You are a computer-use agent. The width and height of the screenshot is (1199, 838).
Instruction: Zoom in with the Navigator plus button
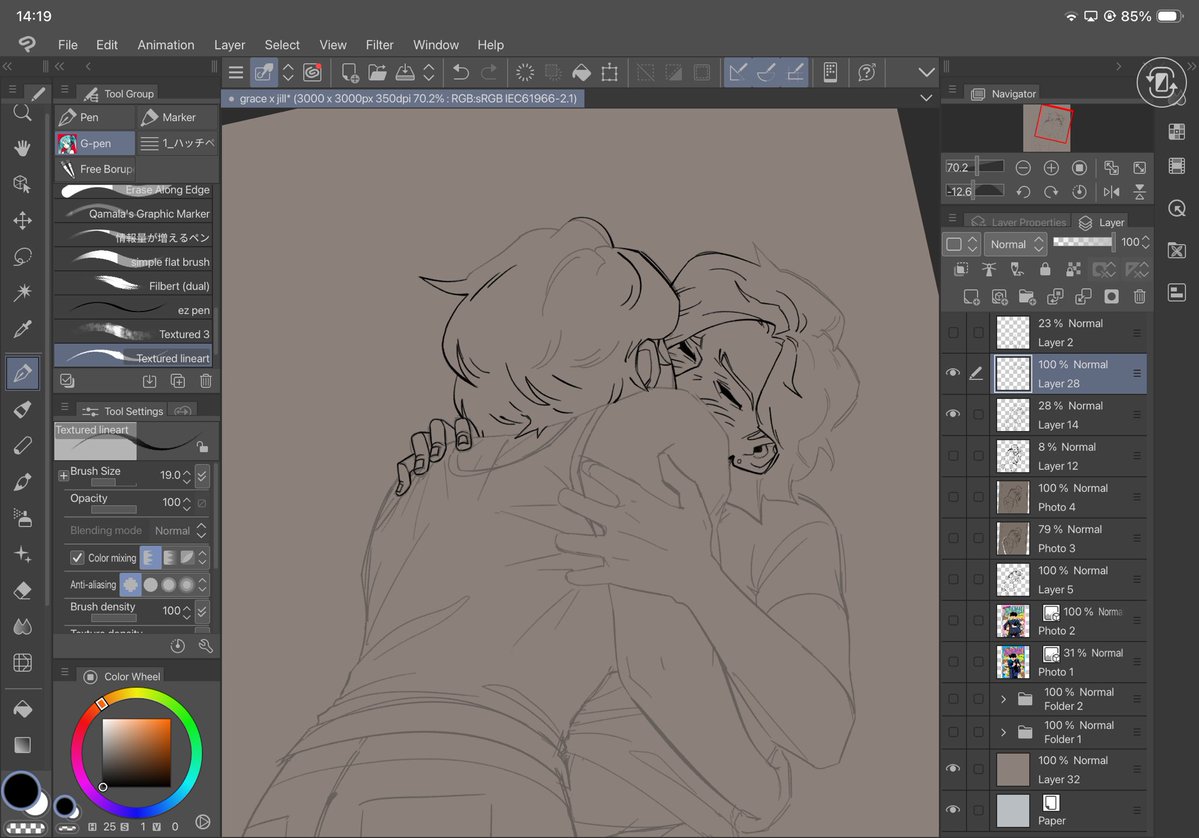point(1051,167)
